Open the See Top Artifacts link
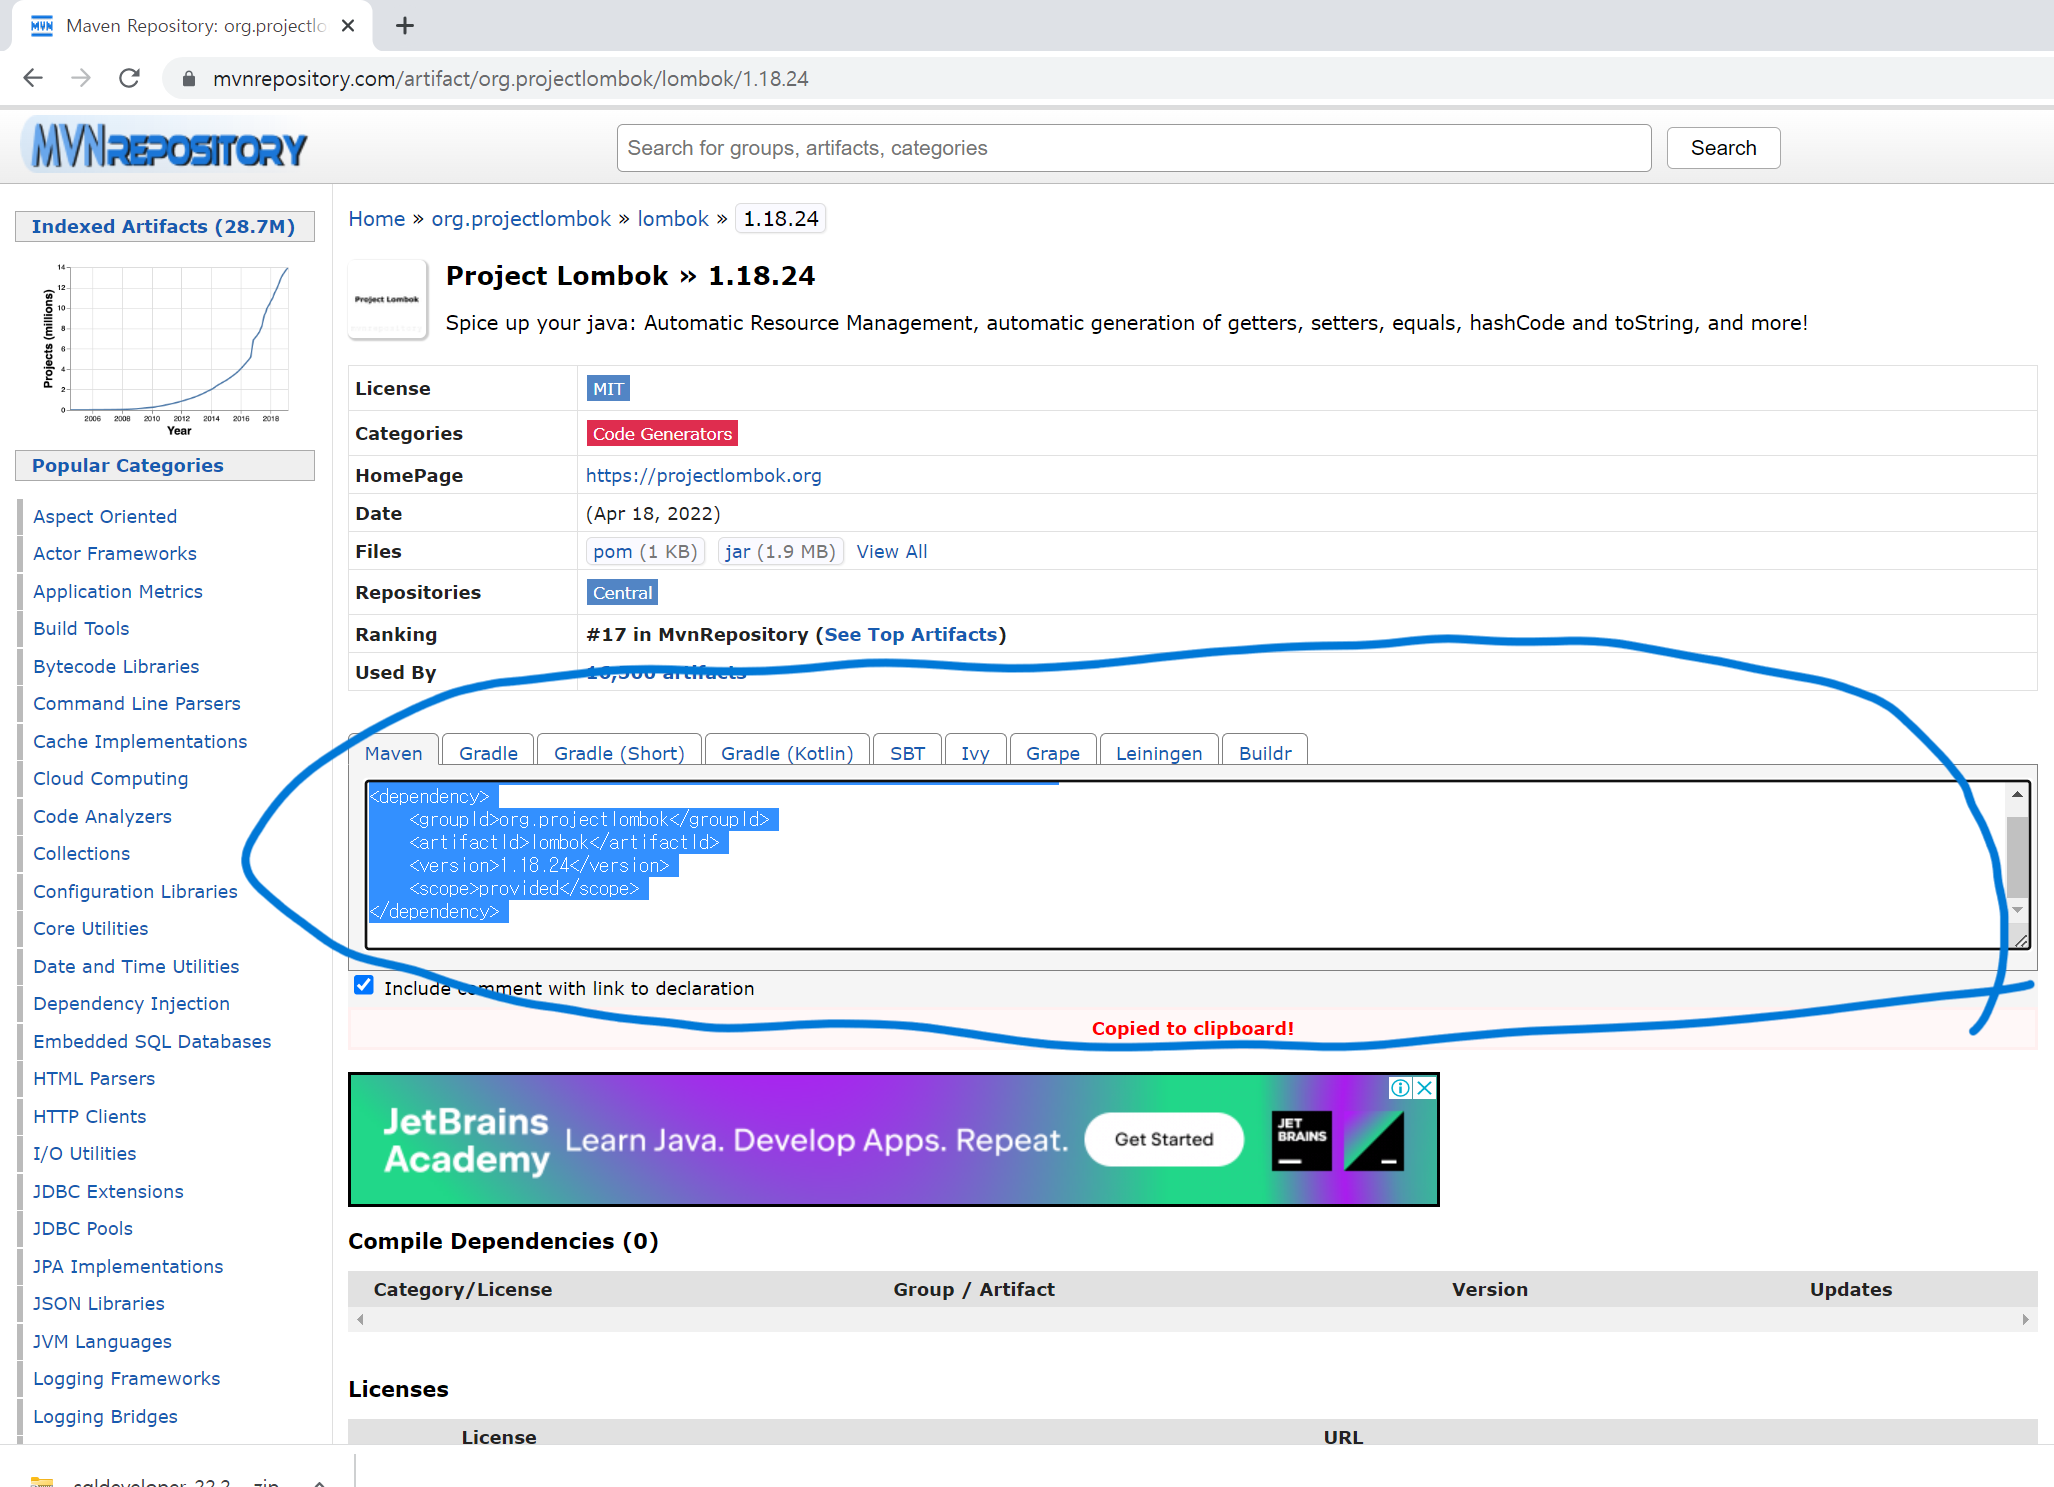This screenshot has height=1487, width=2054. coord(910,634)
